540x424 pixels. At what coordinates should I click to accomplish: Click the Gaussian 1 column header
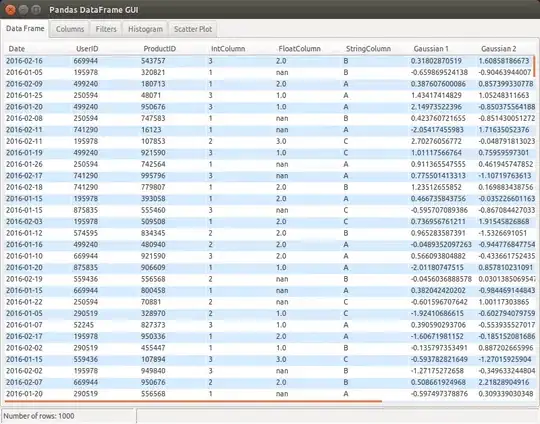click(431, 49)
